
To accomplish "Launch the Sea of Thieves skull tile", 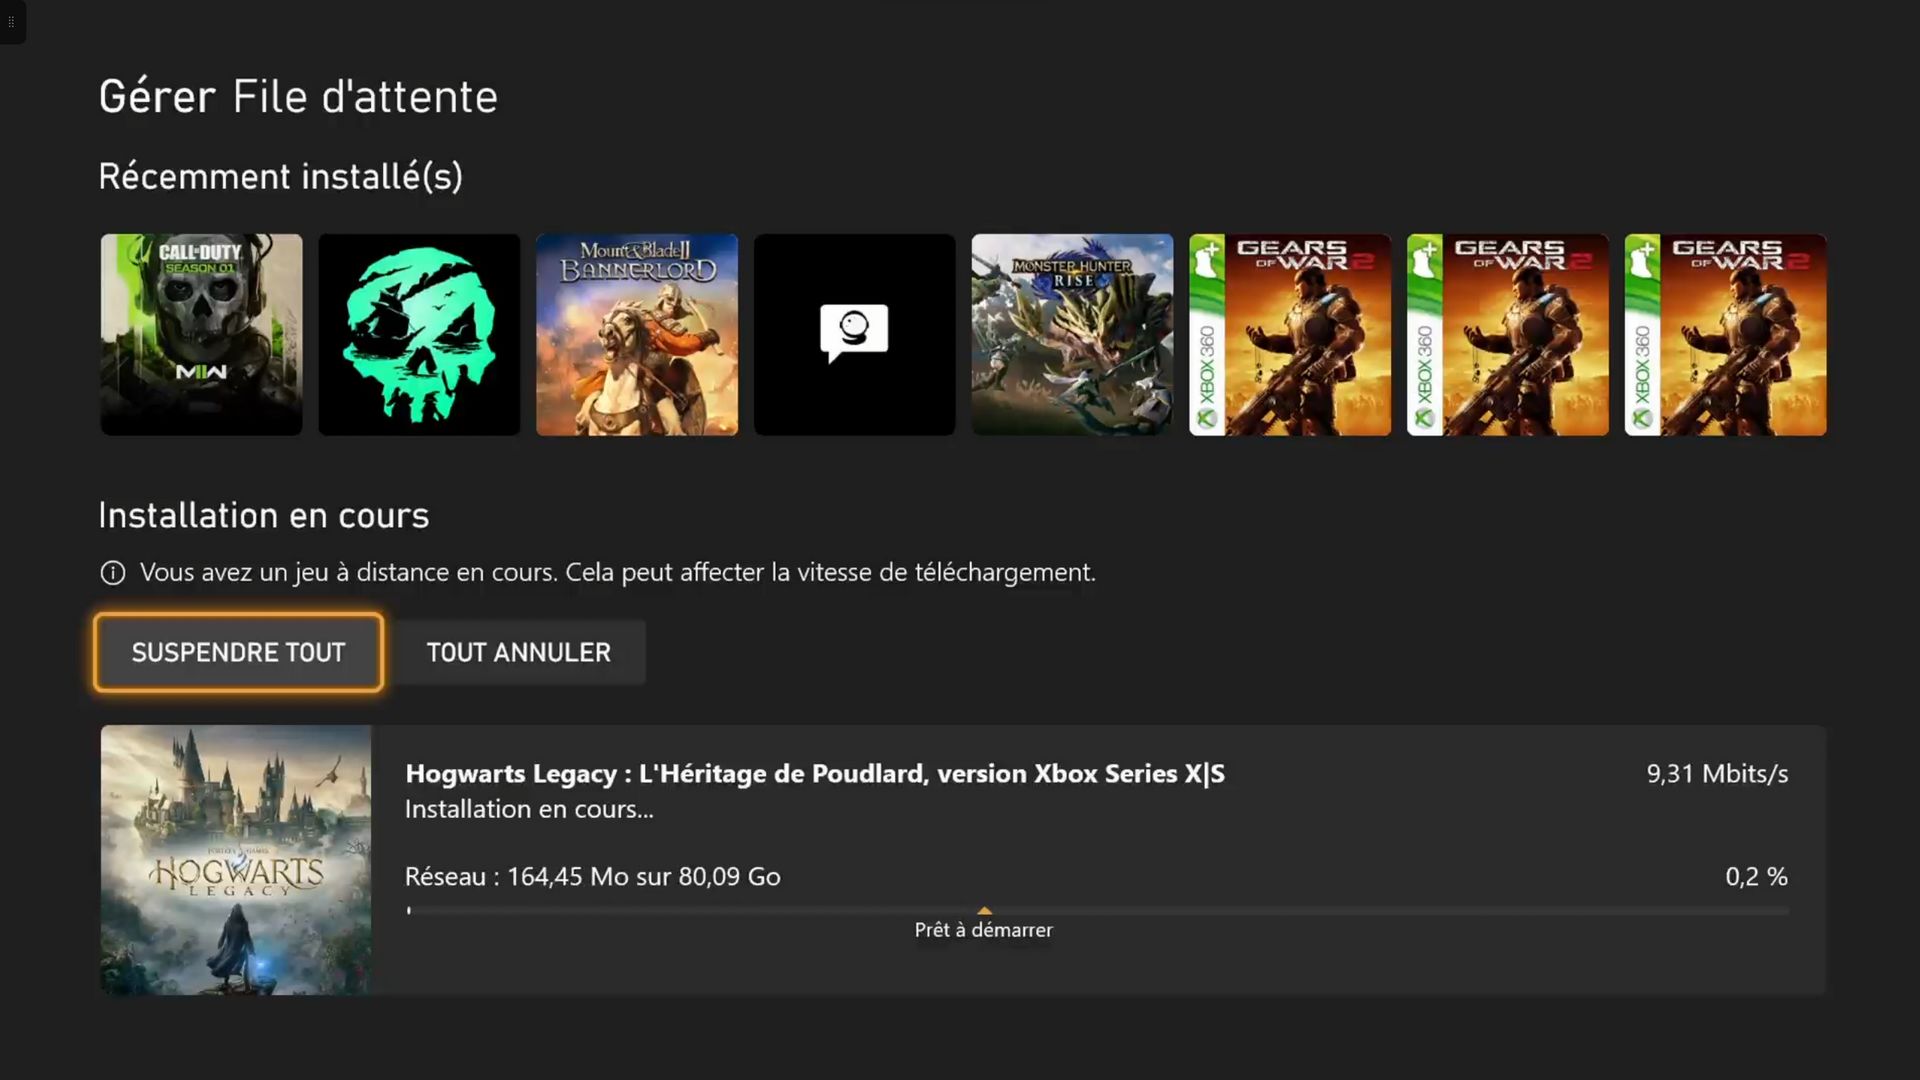I will pos(419,334).
